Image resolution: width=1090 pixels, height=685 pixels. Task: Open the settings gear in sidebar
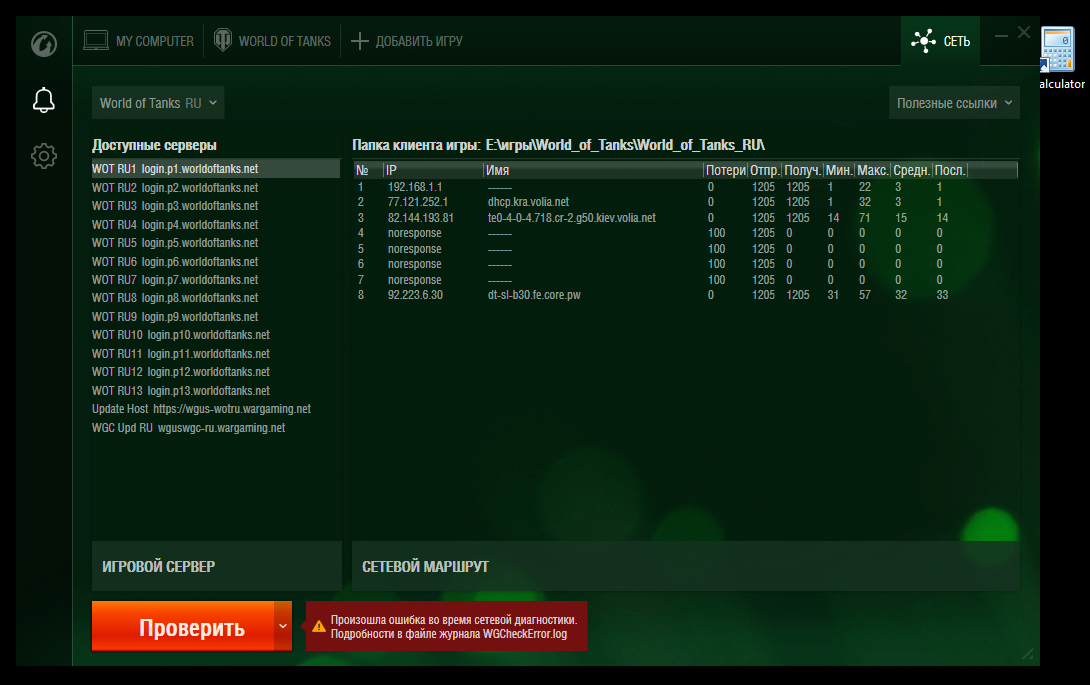tap(44, 156)
